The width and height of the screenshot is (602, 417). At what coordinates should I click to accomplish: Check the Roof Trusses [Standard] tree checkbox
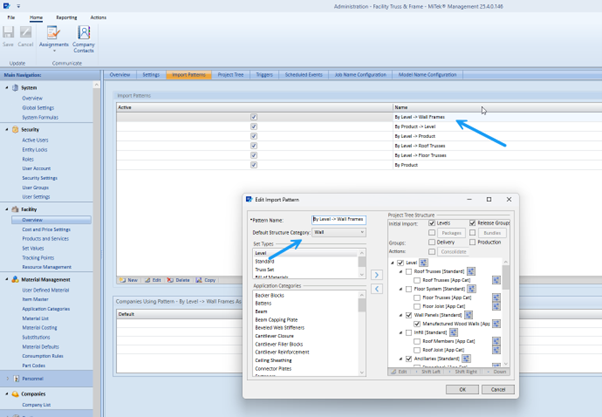[407, 271]
